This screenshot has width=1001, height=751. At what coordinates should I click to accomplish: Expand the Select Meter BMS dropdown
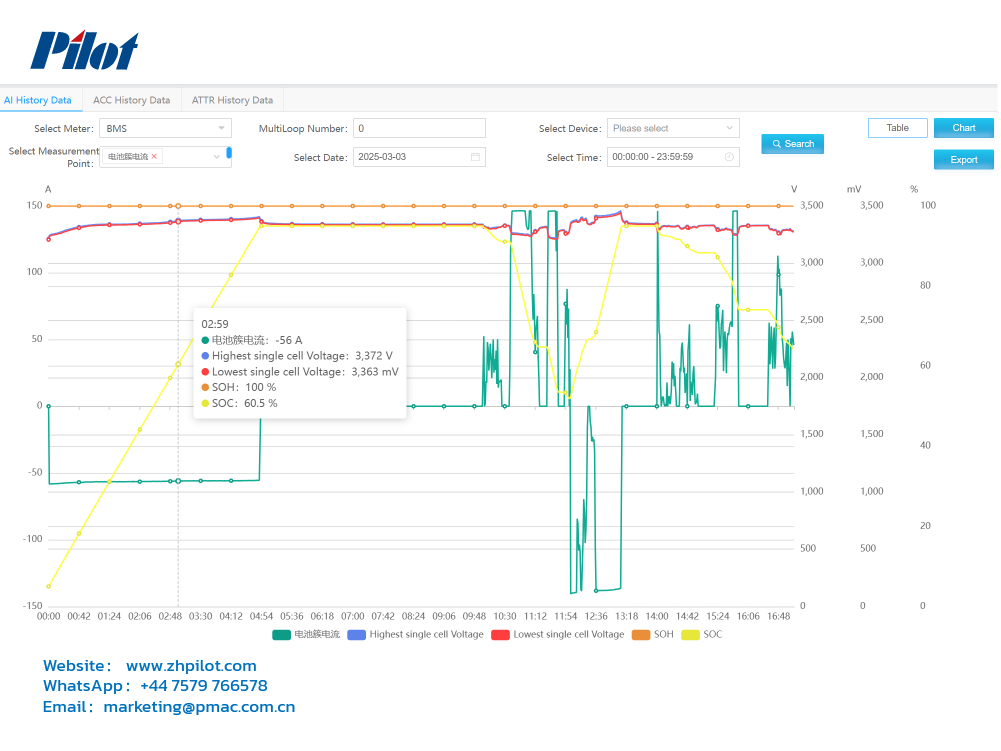coord(165,128)
